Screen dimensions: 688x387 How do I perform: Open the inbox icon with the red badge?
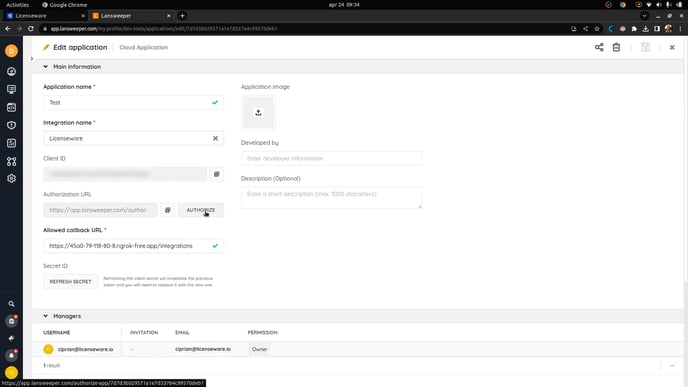pyautogui.click(x=11, y=321)
